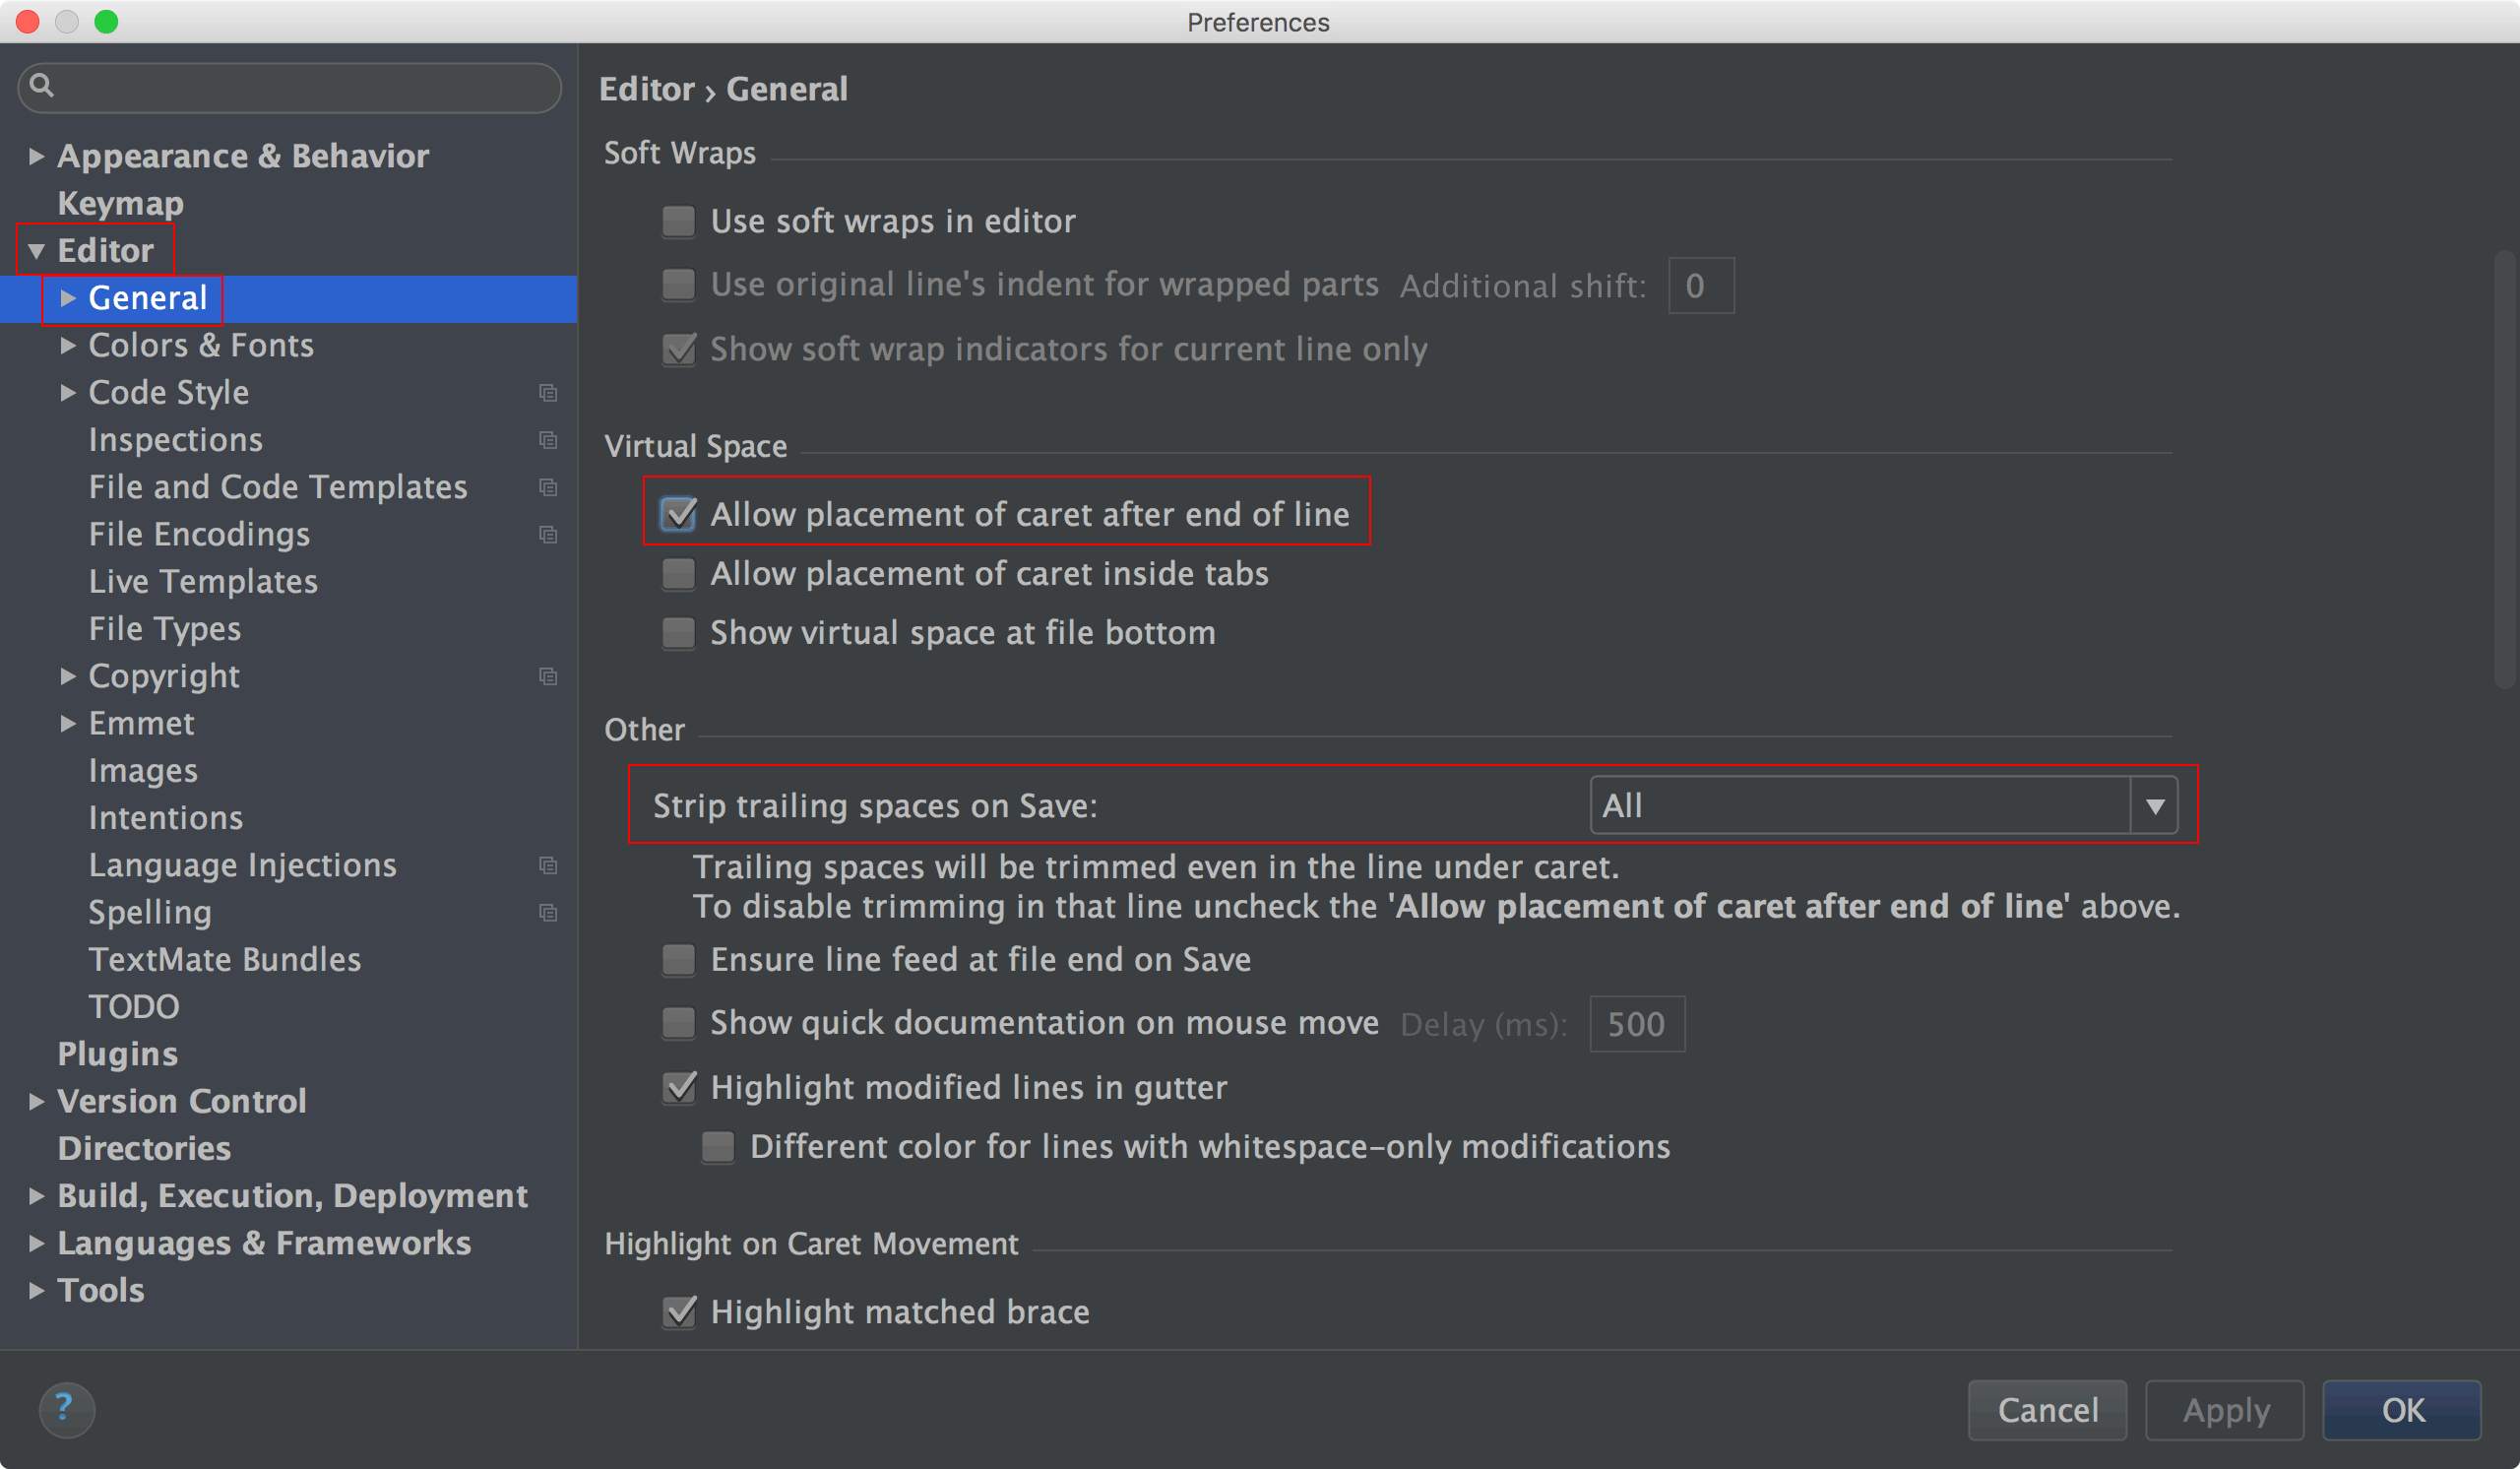This screenshot has width=2520, height=1469.
Task: Click project-level icon beside Spelling
Action: click(548, 913)
